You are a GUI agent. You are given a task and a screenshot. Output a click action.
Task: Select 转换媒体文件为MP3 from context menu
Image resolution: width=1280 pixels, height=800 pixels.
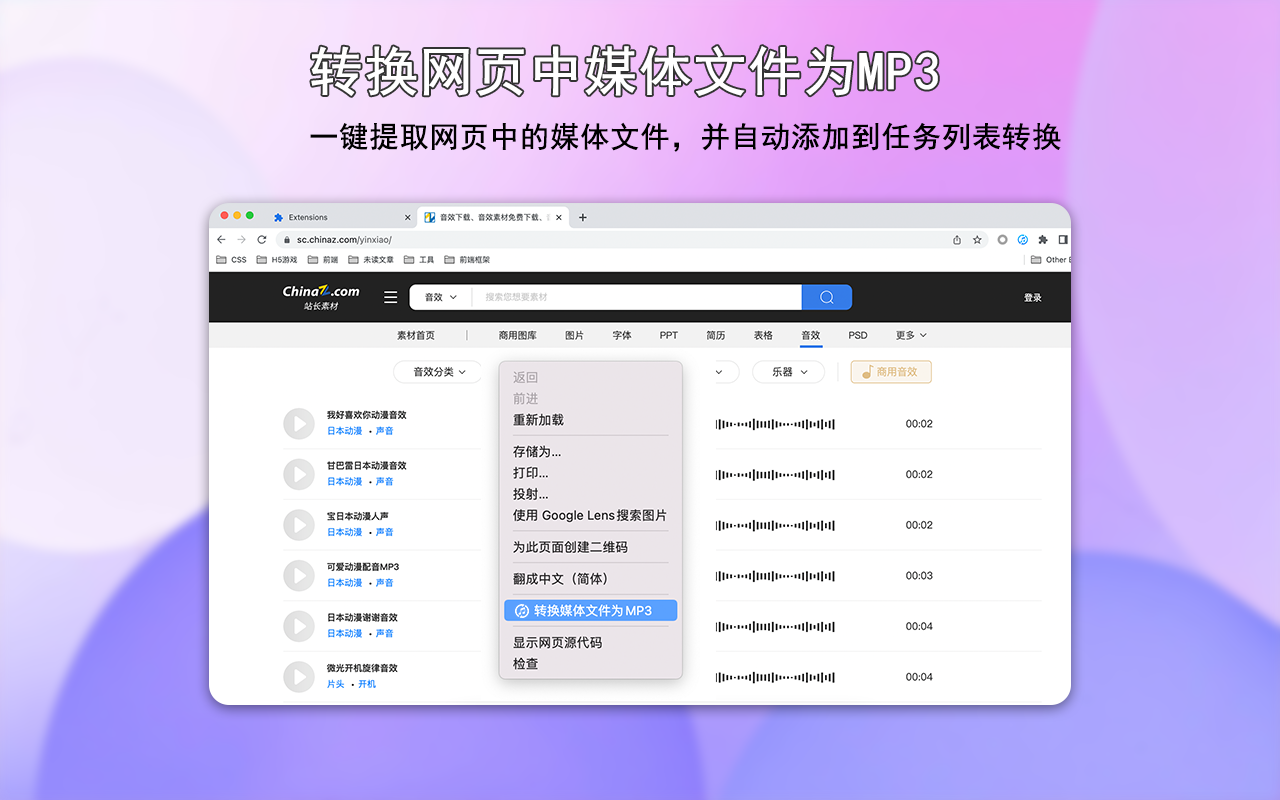(x=590, y=610)
